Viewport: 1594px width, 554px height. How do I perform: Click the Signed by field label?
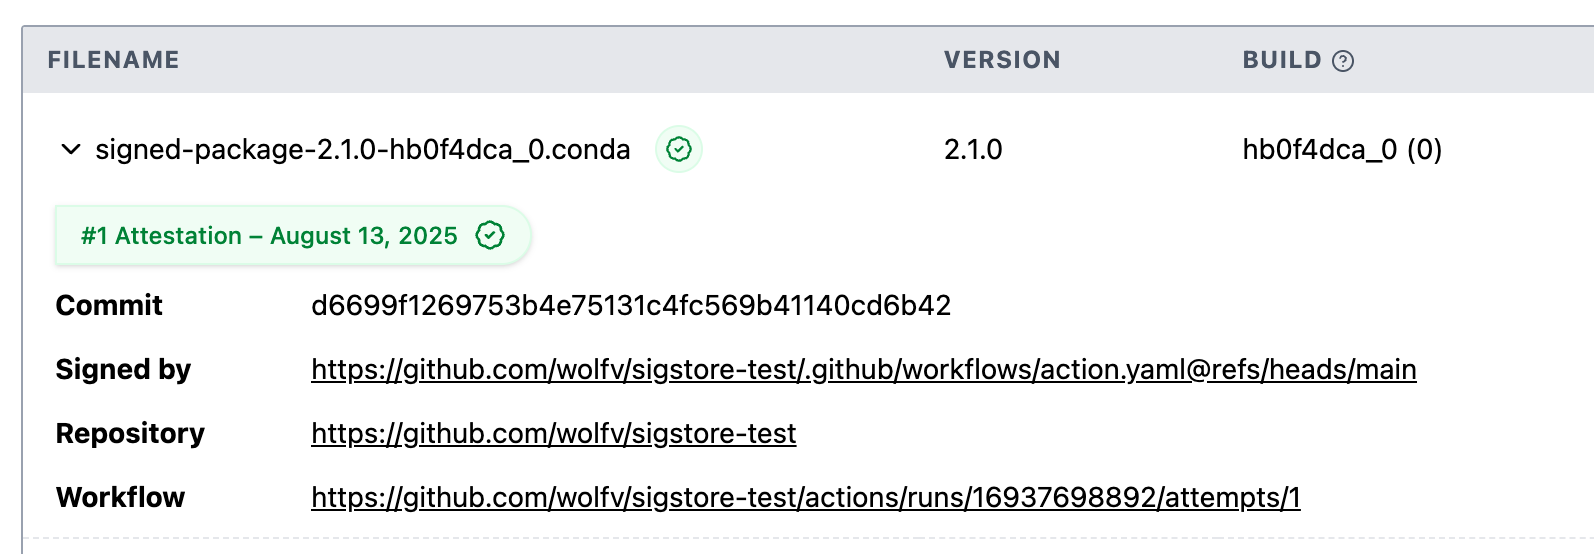click(x=123, y=369)
